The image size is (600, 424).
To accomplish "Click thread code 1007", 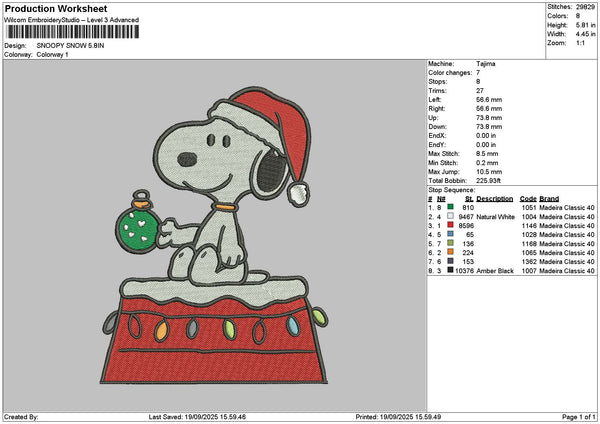I will pos(529,271).
